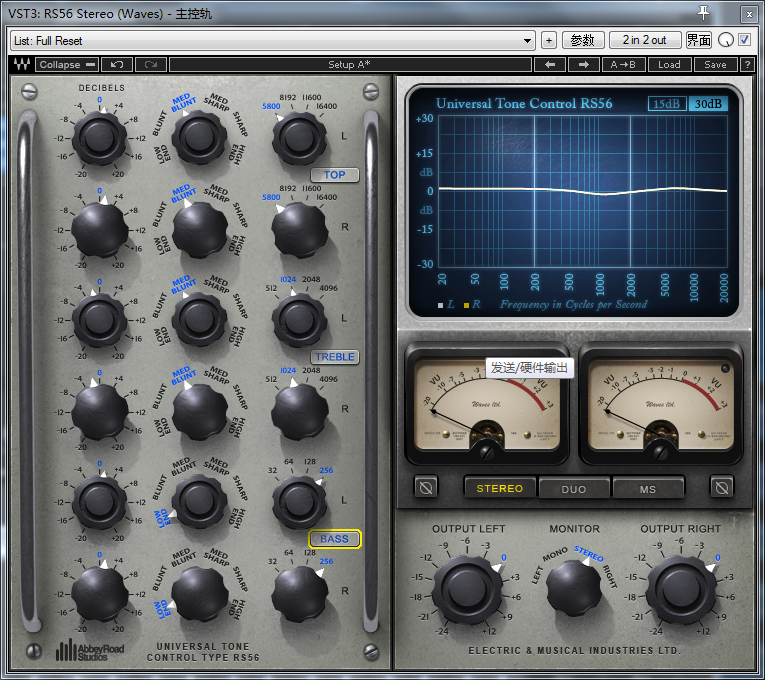Screen dimensions: 765x680
Task: Click the Load button
Action: click(x=669, y=64)
